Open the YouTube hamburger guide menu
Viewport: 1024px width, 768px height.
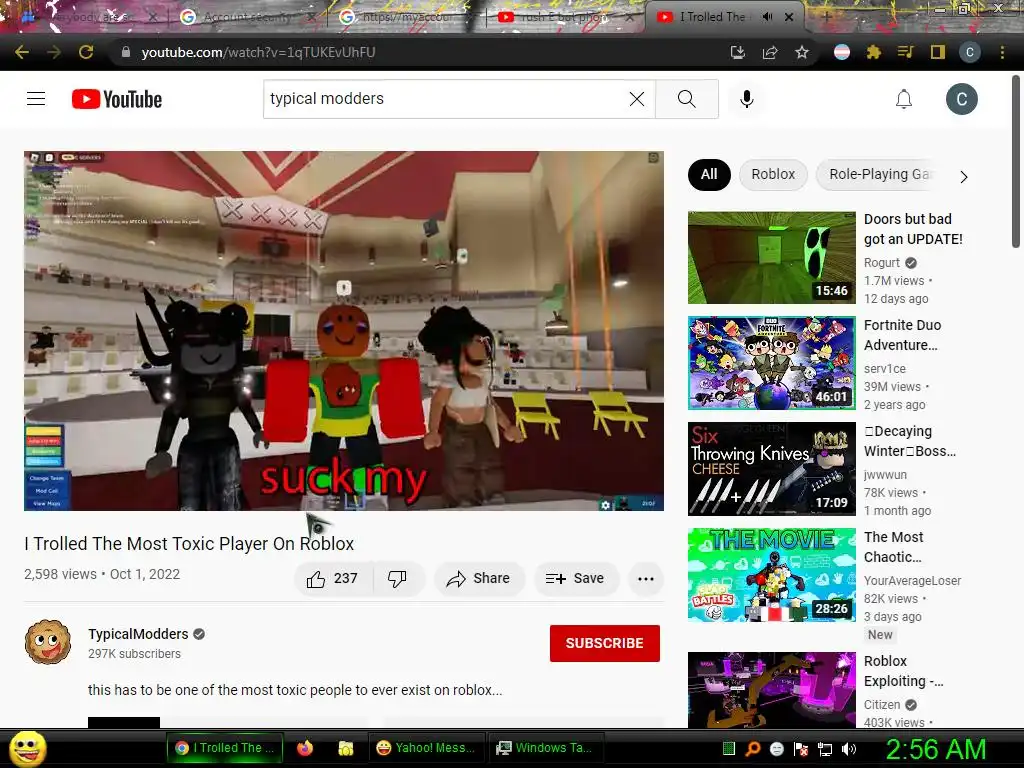pos(36,99)
